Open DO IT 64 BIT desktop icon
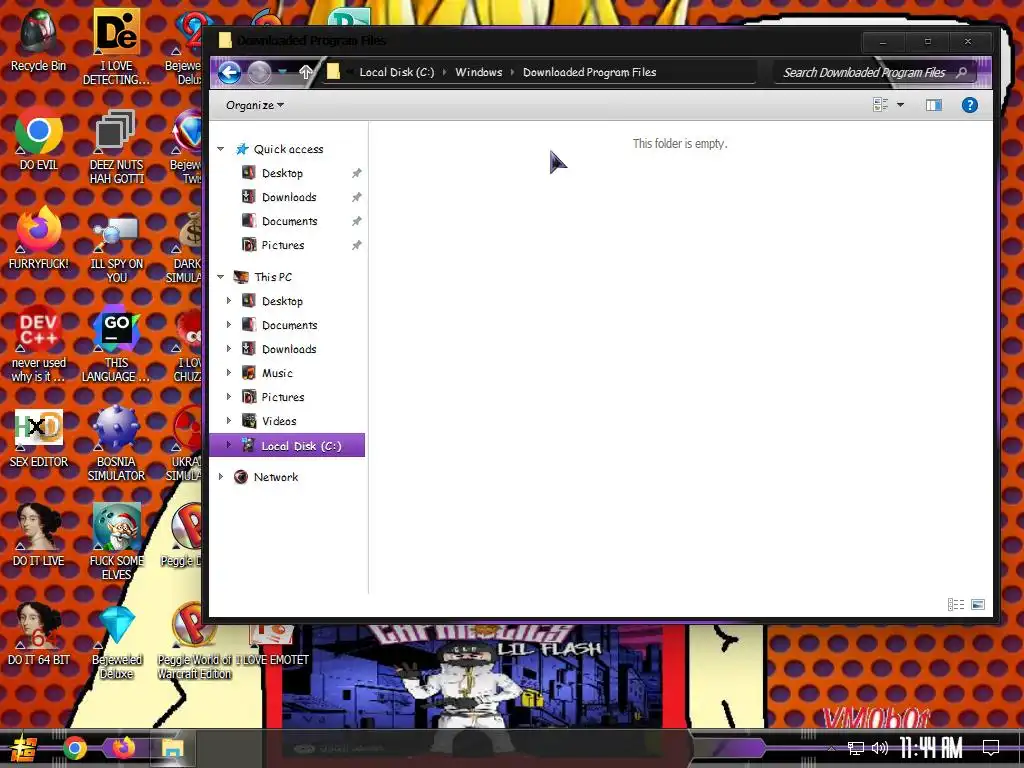The image size is (1024, 768). [x=39, y=634]
